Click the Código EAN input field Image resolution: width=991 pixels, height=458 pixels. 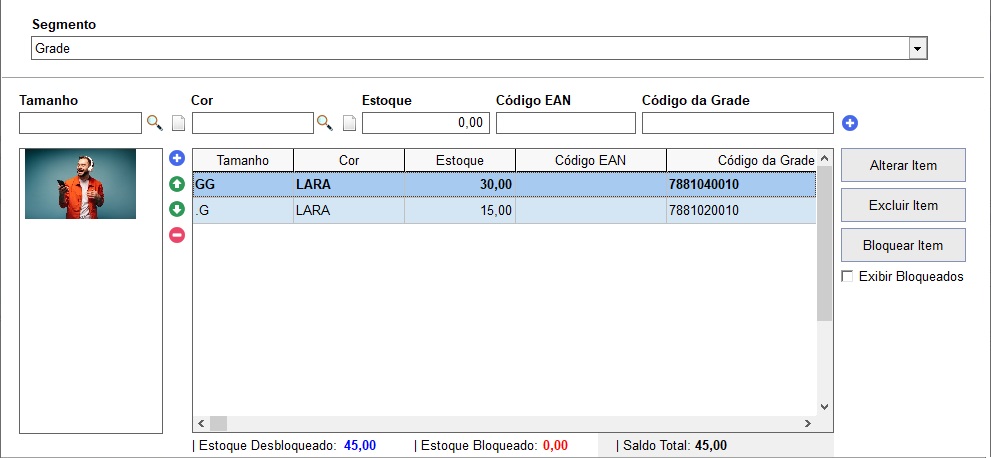[566, 123]
